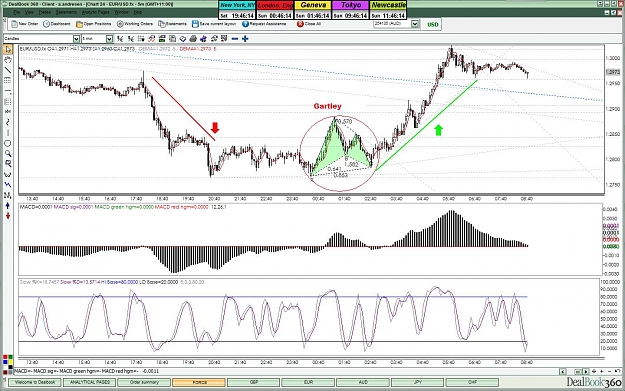The image size is (625, 391).
Task: Switch to the AUD tab
Action: pos(363,382)
